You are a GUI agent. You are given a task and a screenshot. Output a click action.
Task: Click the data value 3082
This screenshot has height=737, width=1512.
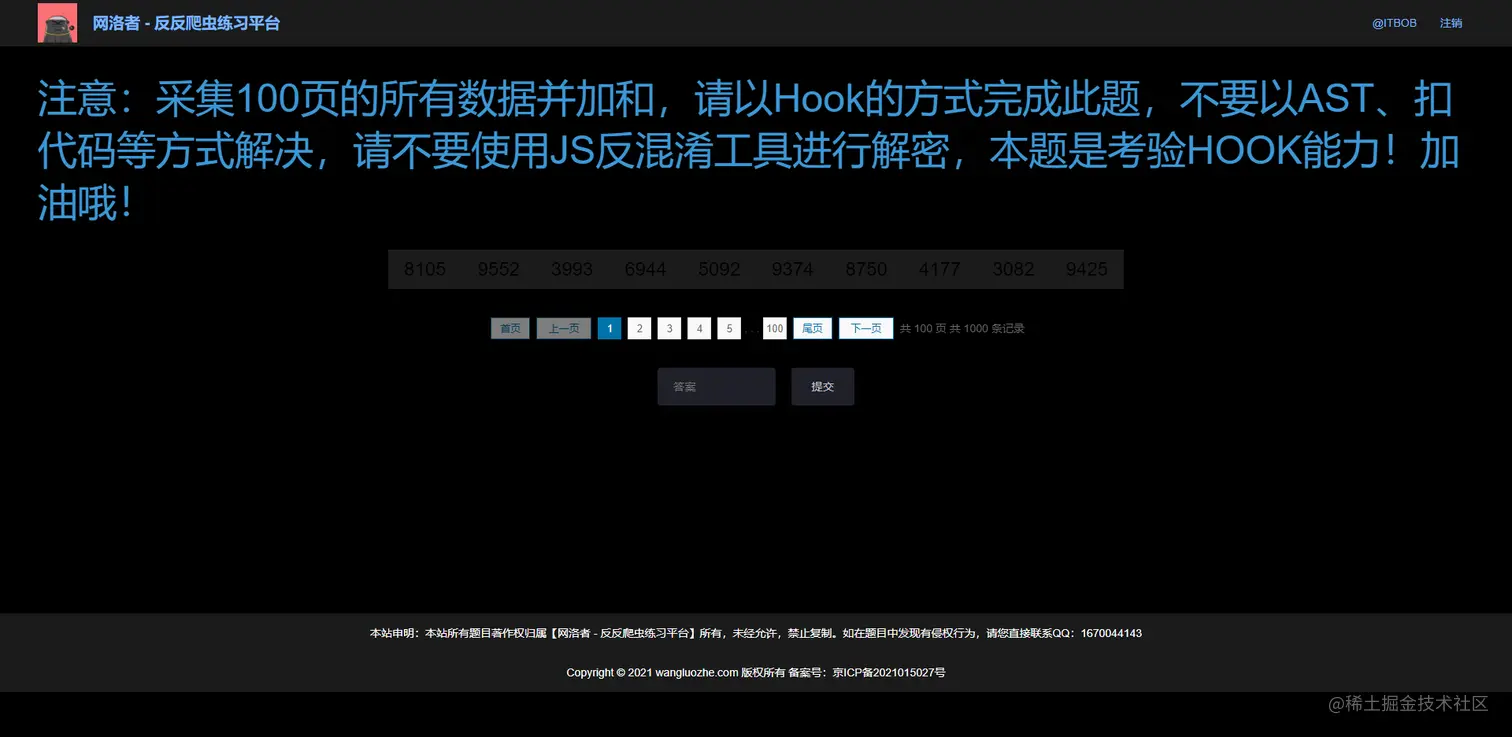coord(1013,269)
